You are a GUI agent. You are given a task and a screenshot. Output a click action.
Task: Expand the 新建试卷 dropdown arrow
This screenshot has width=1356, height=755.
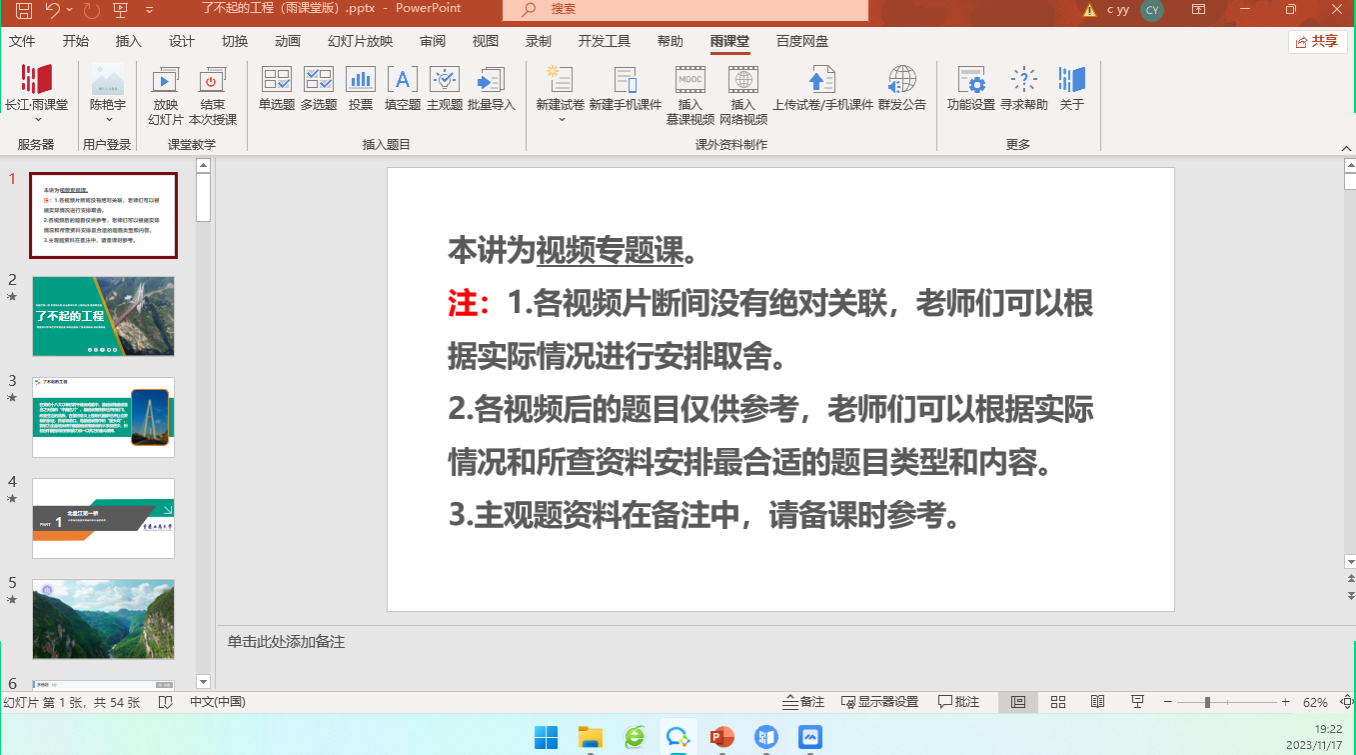tap(560, 119)
